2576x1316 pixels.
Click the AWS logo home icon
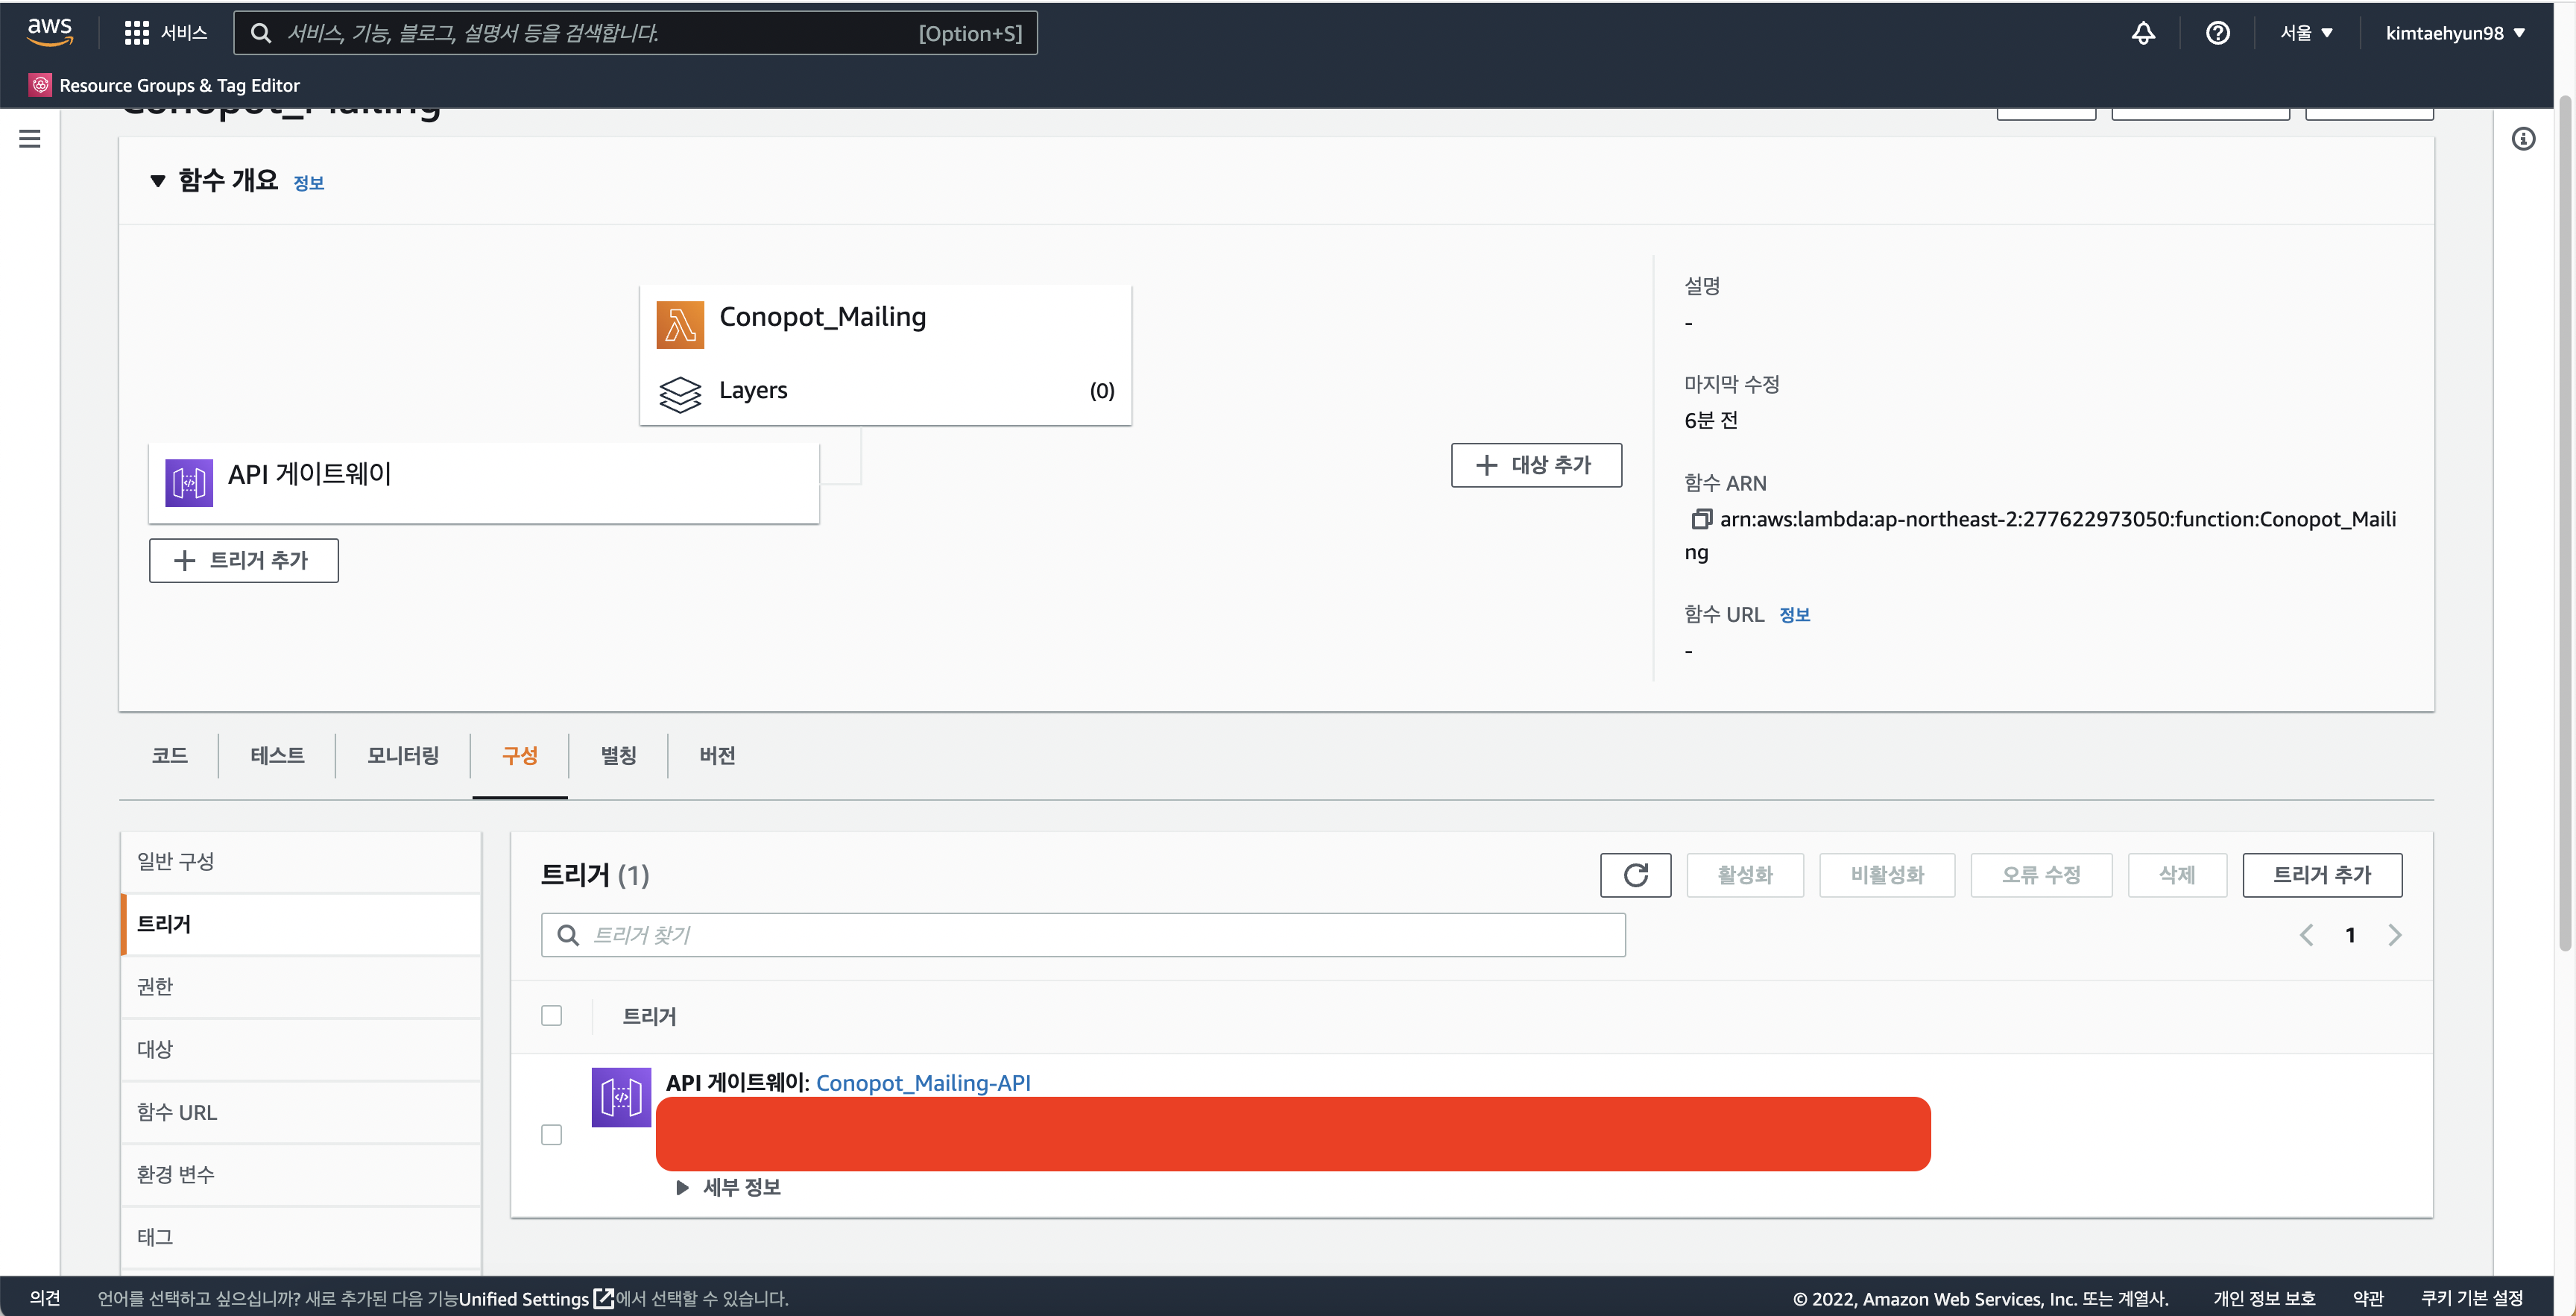click(x=49, y=31)
